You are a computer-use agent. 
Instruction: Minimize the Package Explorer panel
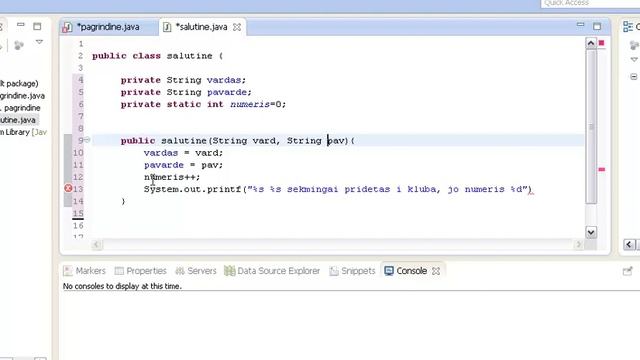coord(20,25)
